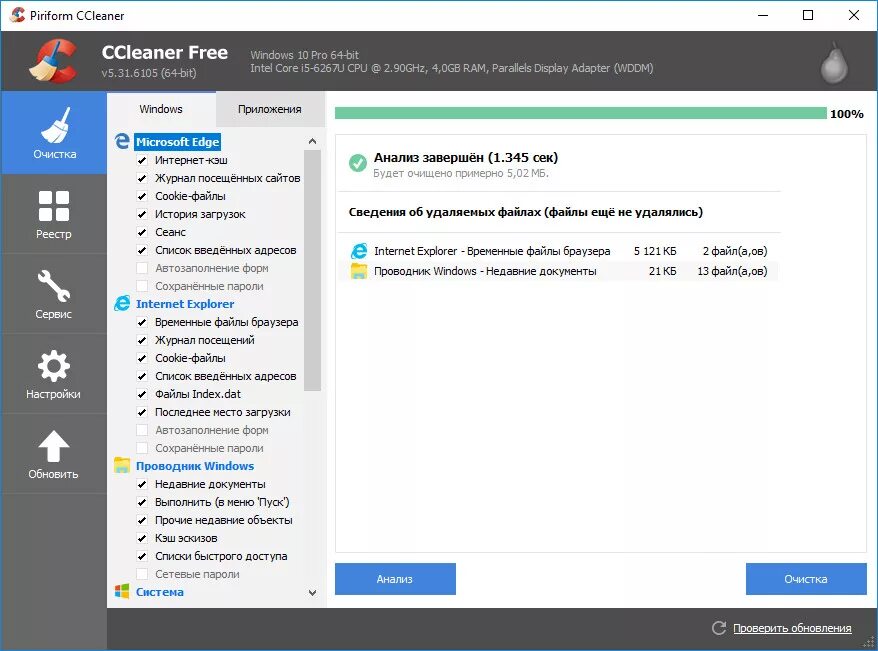This screenshot has width=878, height=651.
Task: Select the Internet Explorer Временные файлы браузера result row
Action: click(x=559, y=251)
